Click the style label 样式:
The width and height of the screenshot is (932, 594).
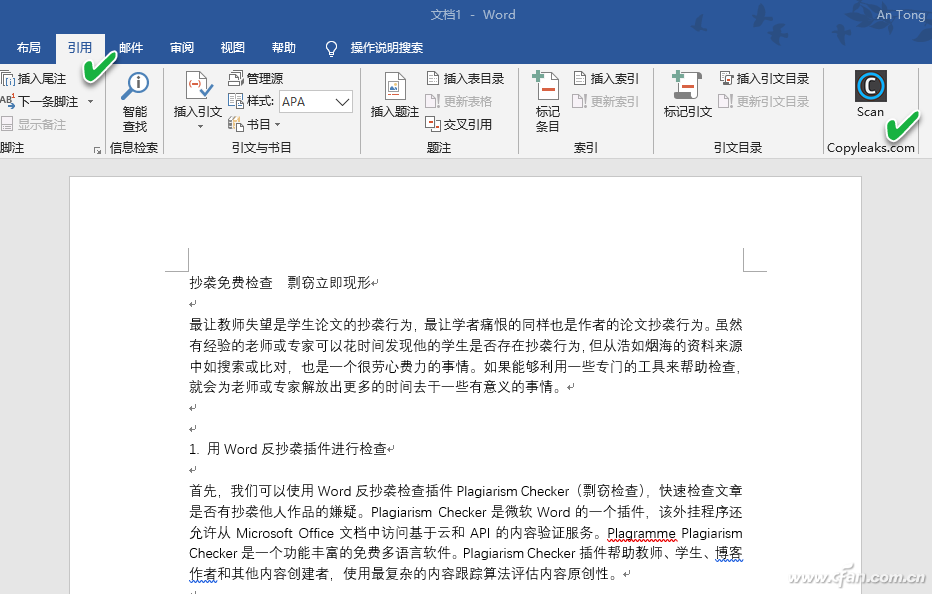(260, 101)
